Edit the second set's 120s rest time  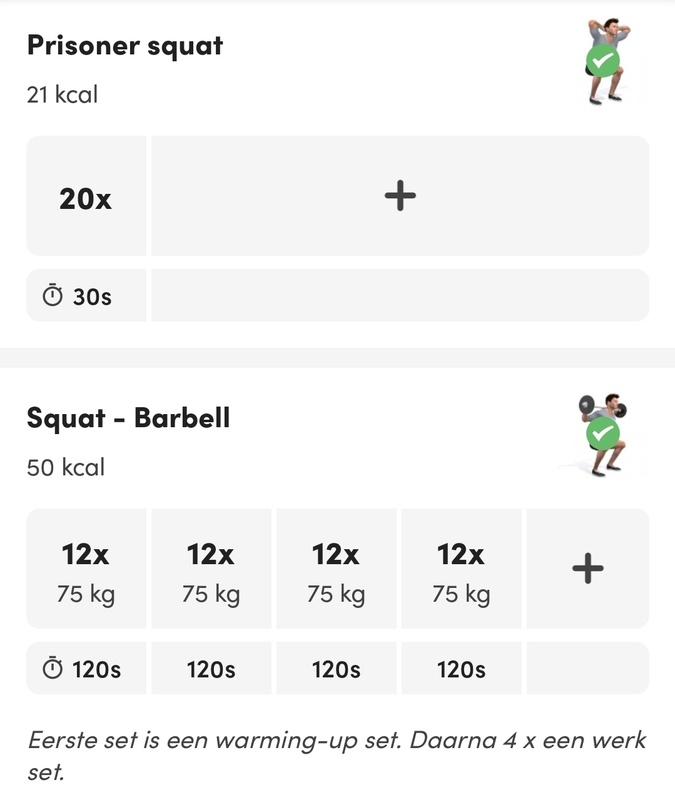[211, 668]
